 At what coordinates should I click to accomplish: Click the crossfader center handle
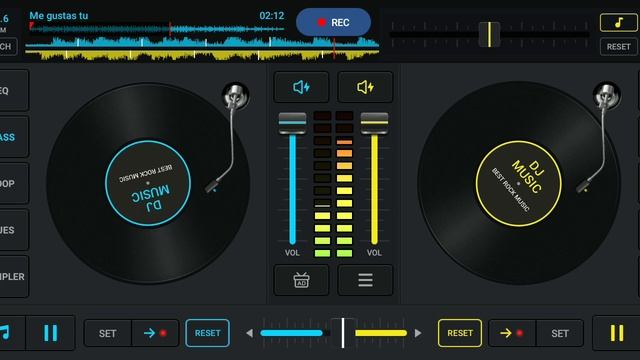point(343,333)
